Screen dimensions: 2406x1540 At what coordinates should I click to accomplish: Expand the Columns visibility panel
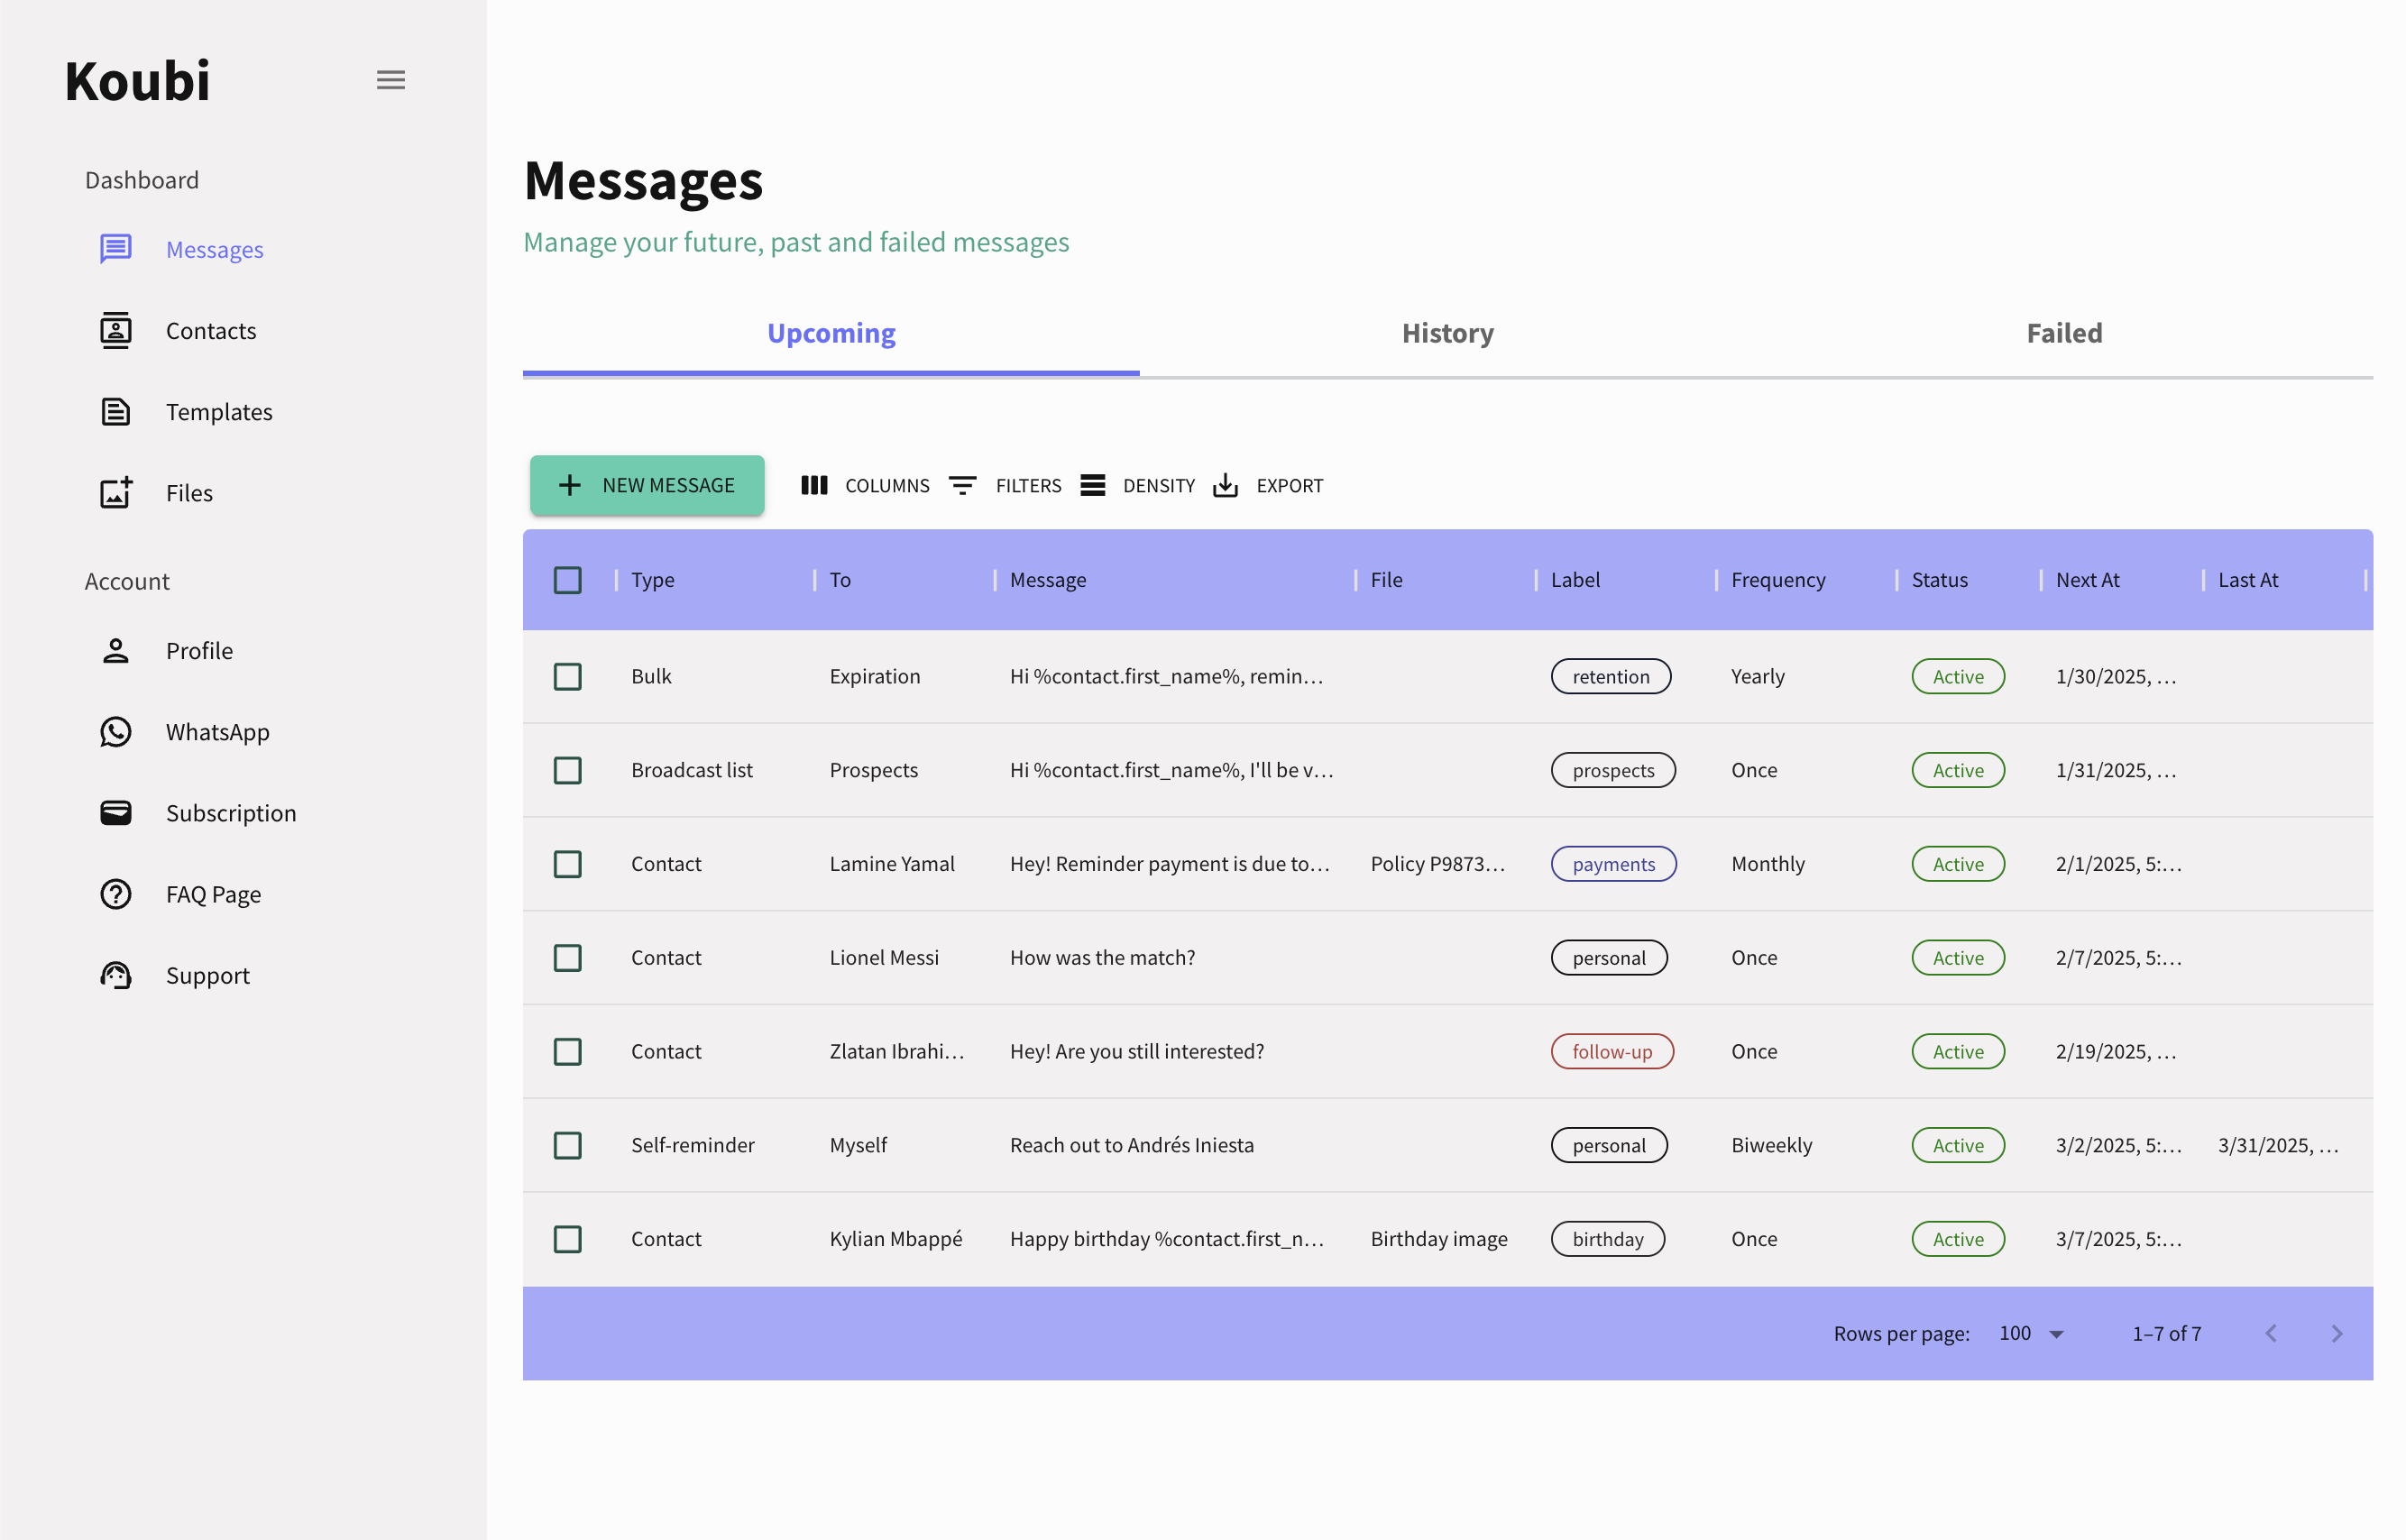pyautogui.click(x=865, y=486)
